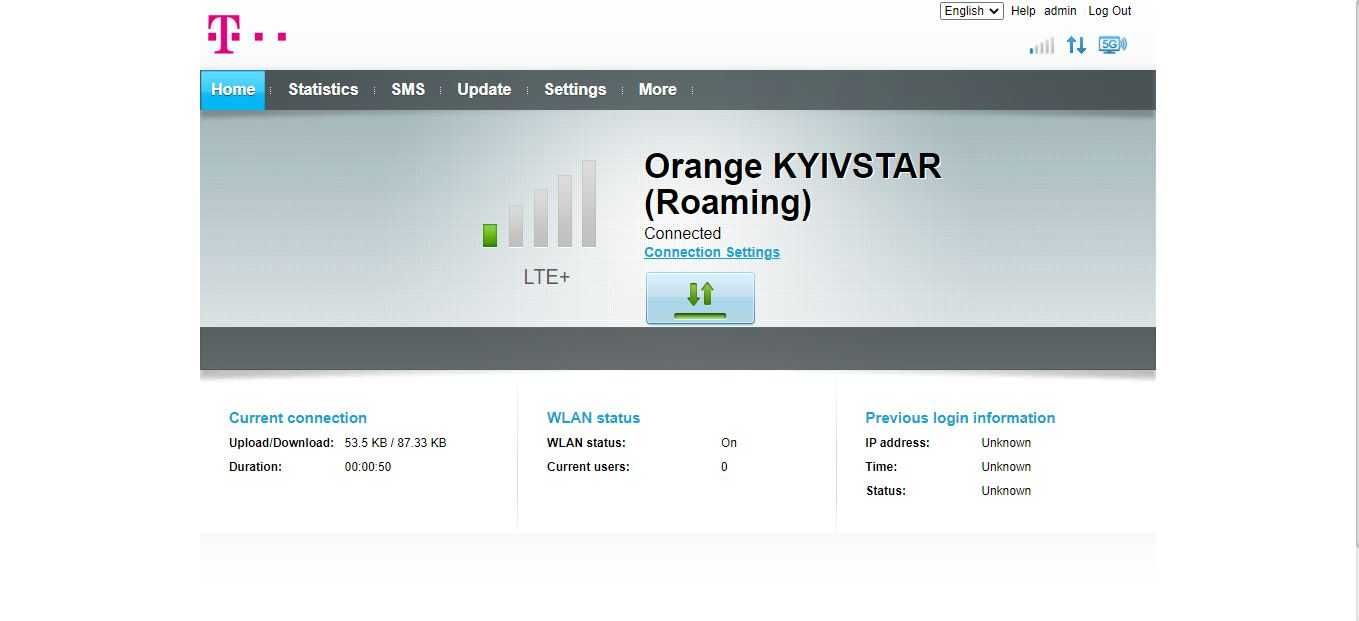1359x621 pixels.
Task: Click the 00:00:50 duration value
Action: click(x=368, y=467)
